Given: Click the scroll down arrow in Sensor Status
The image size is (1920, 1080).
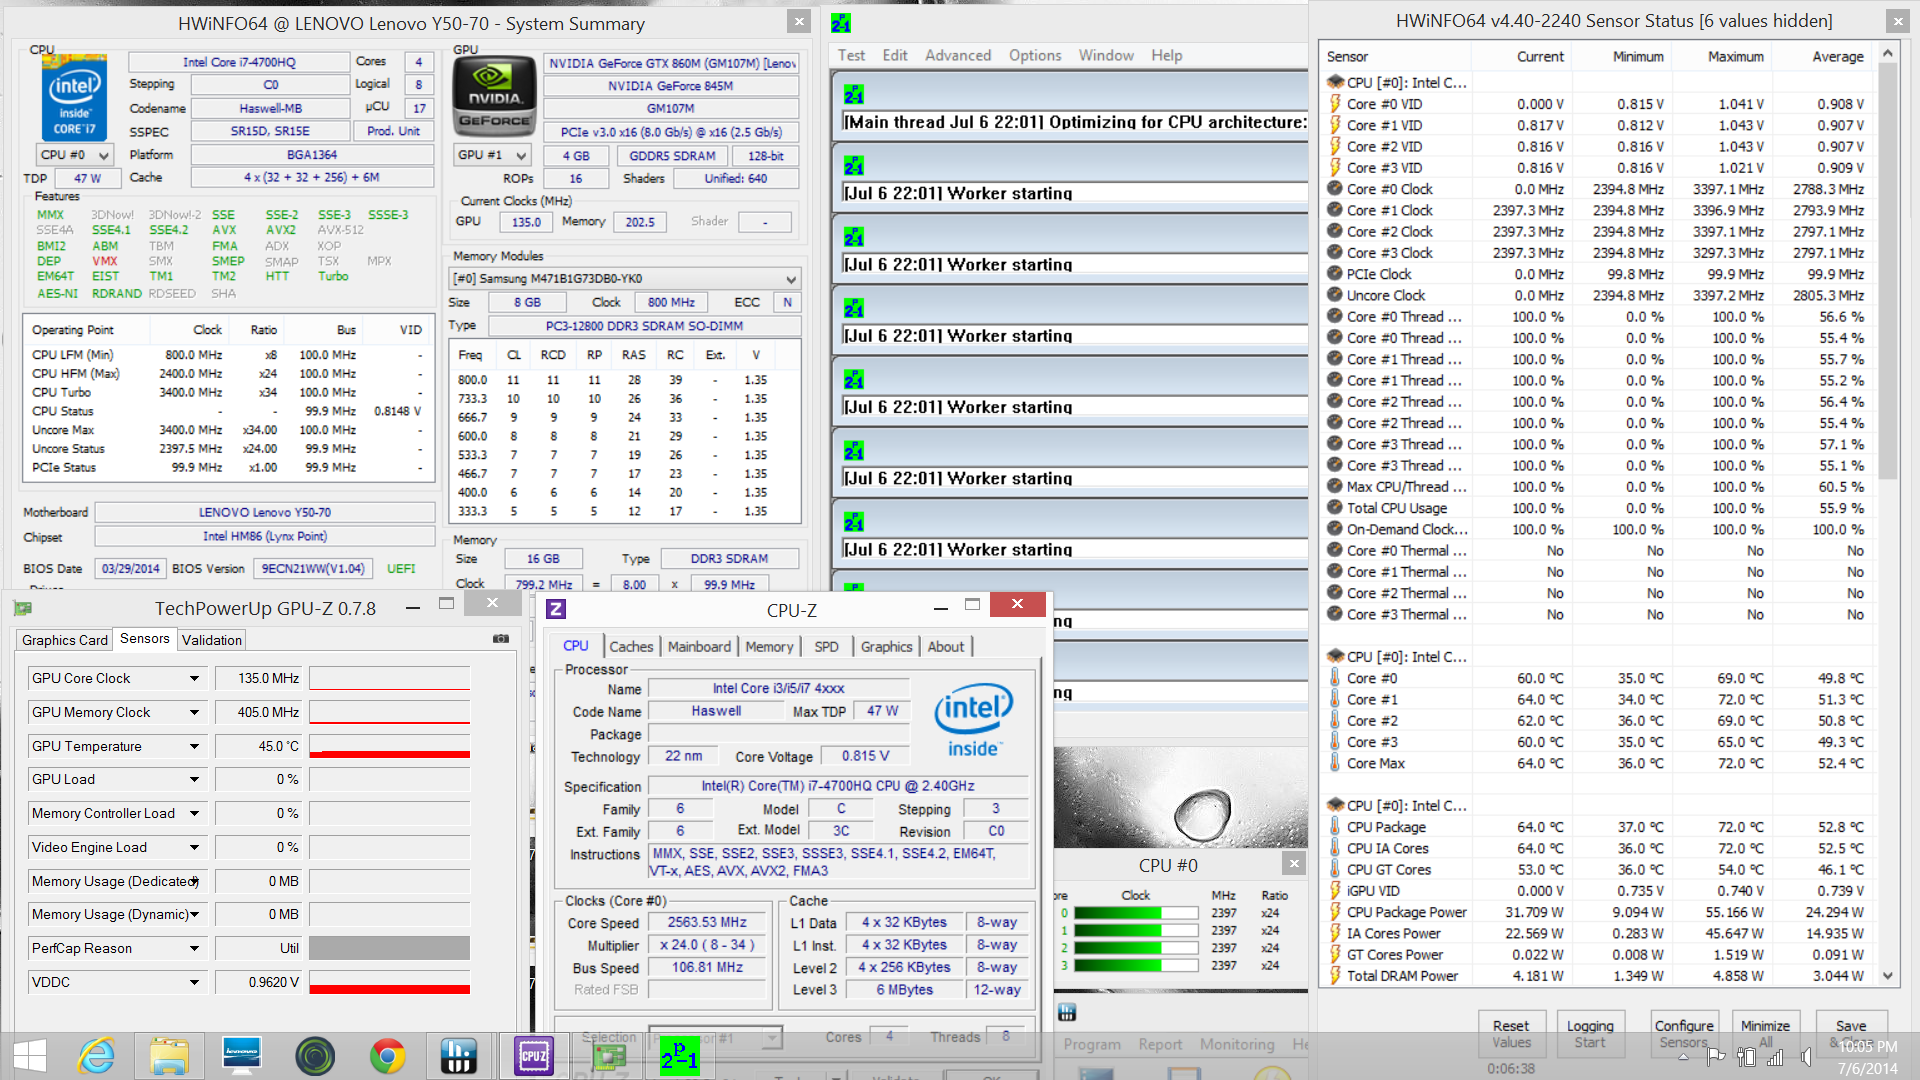Looking at the screenshot, I should point(1887,975).
